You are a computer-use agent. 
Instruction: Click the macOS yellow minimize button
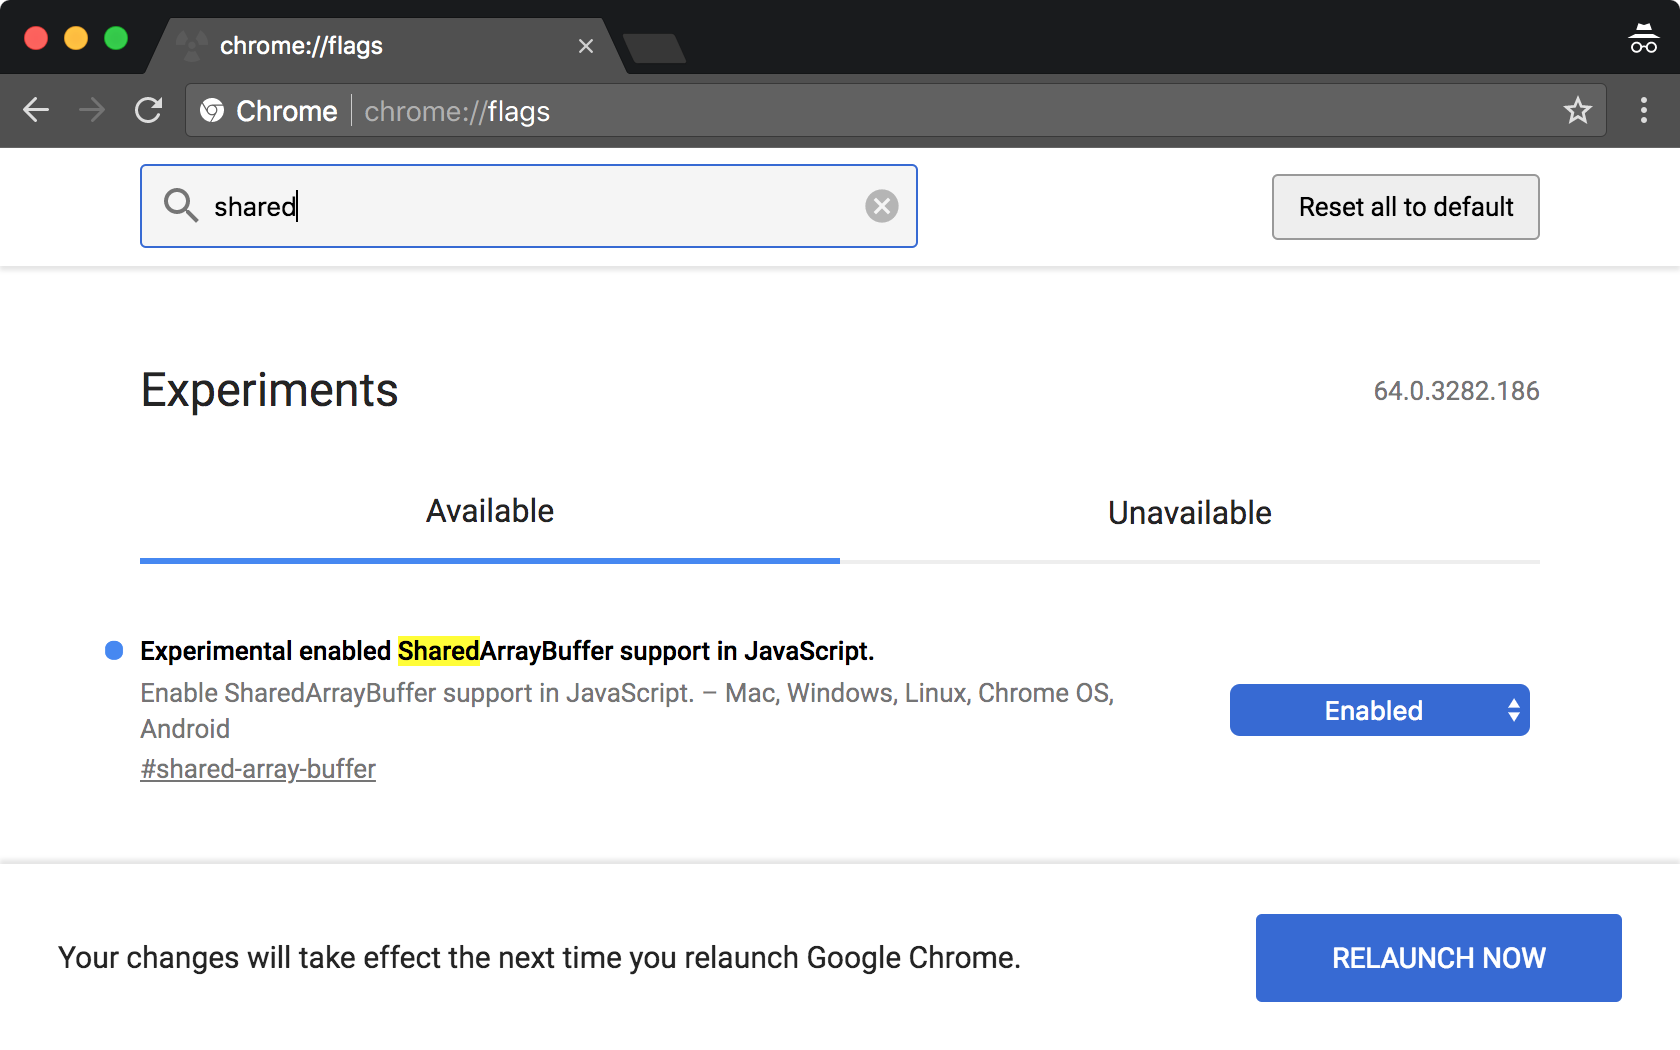[76, 38]
